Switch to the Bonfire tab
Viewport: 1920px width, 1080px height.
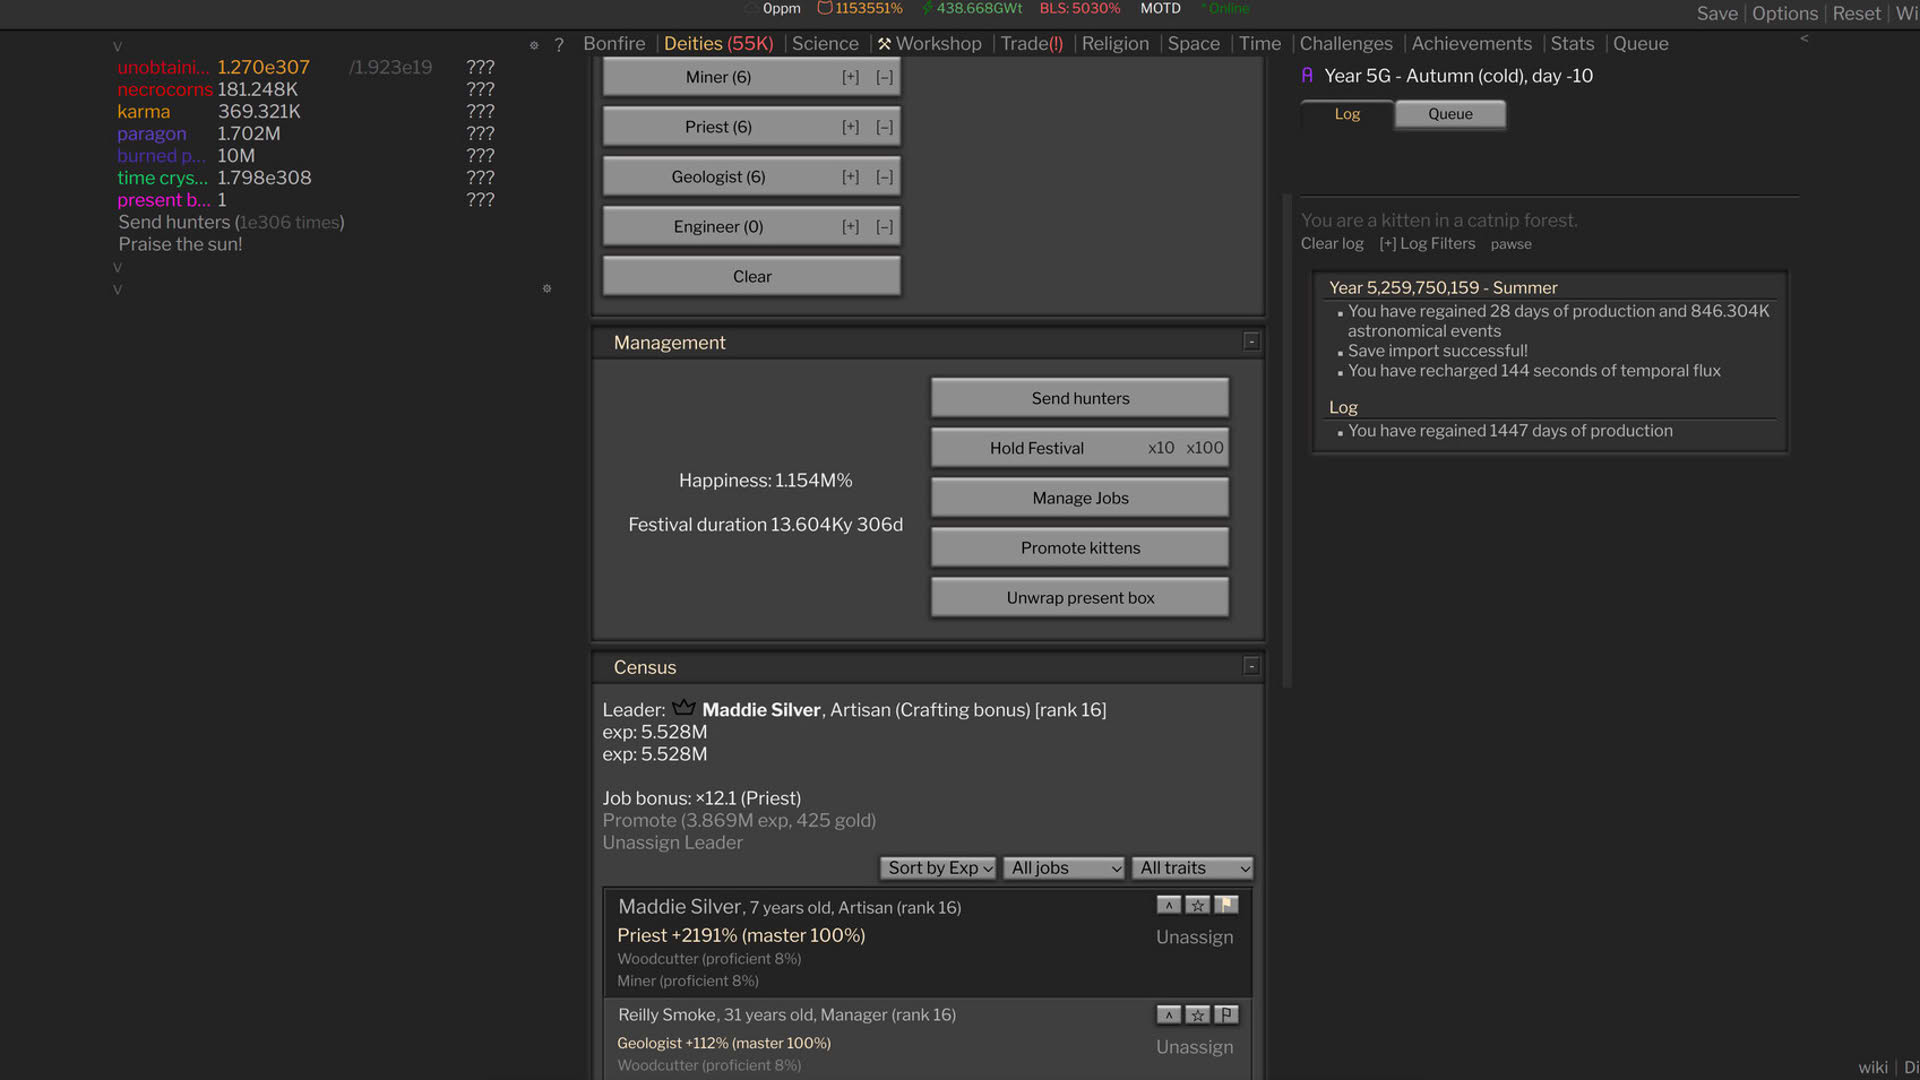click(x=614, y=44)
